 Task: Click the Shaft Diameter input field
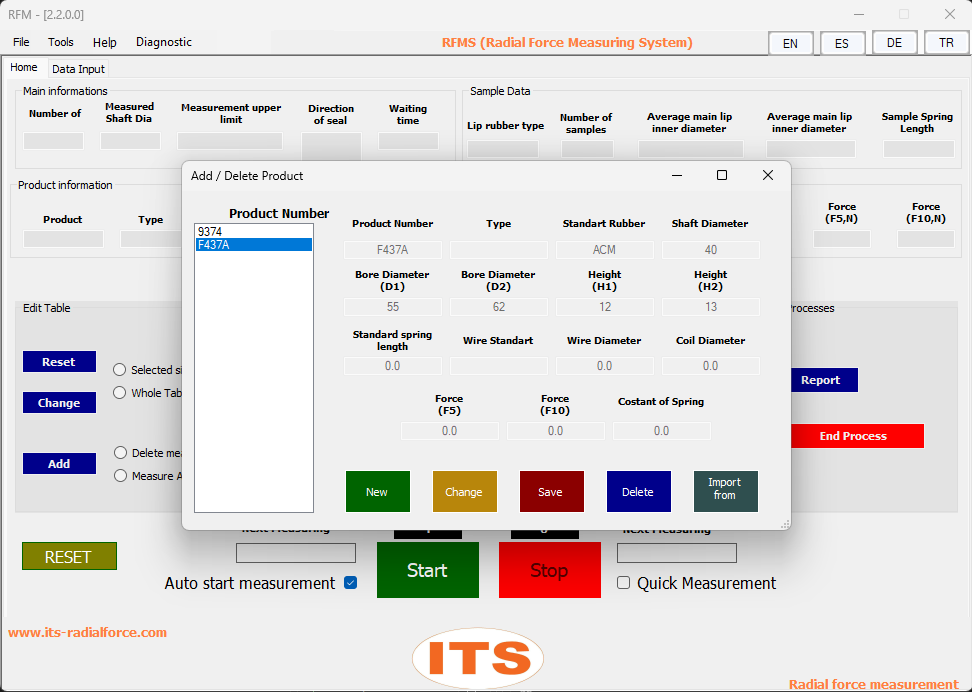(710, 250)
